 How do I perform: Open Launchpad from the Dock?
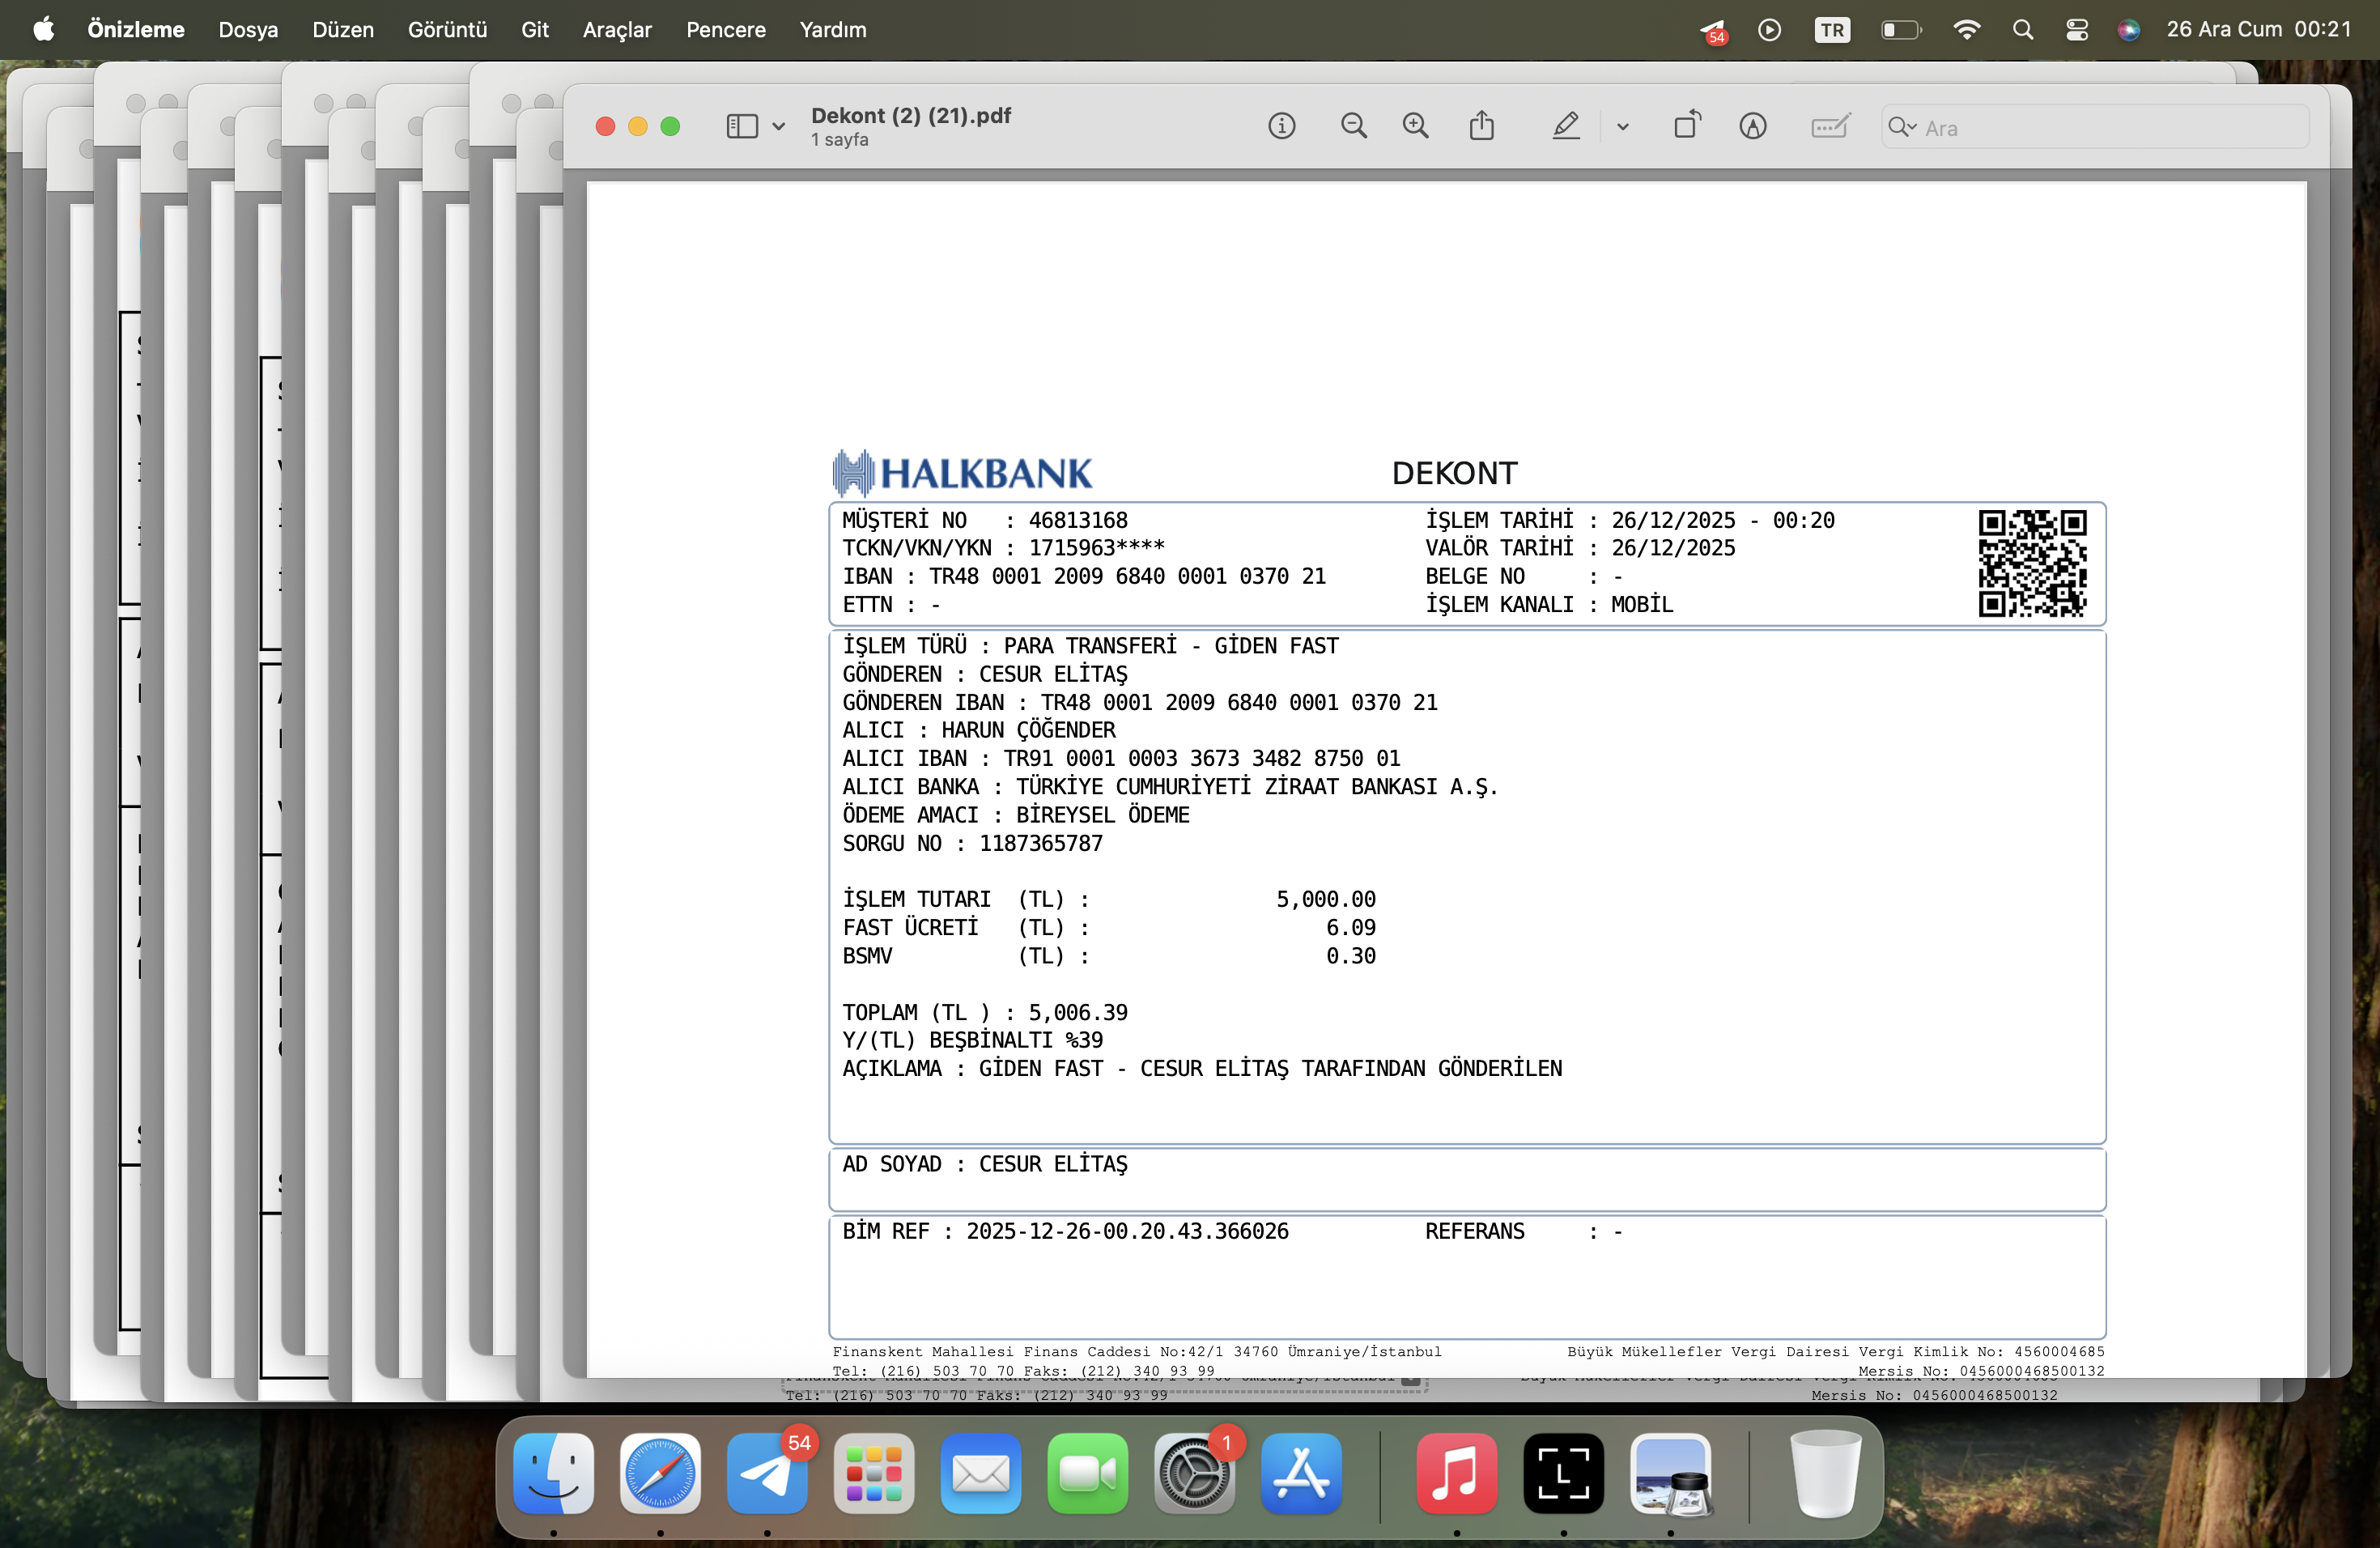[x=874, y=1473]
